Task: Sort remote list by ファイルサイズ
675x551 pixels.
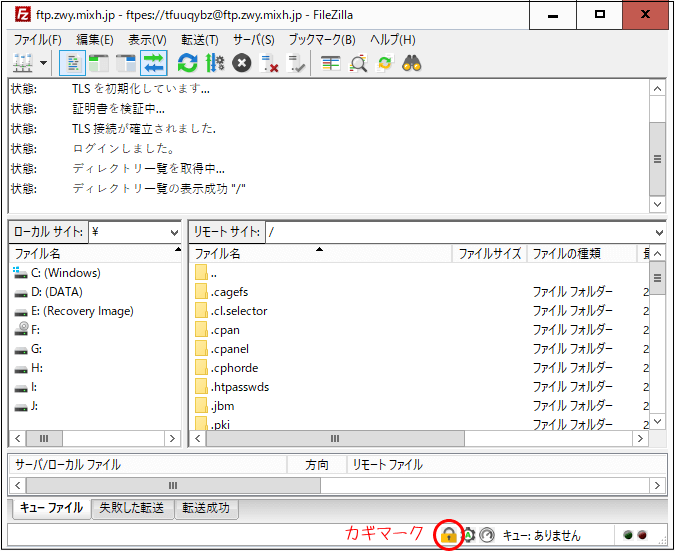Action: pyautogui.click(x=489, y=254)
